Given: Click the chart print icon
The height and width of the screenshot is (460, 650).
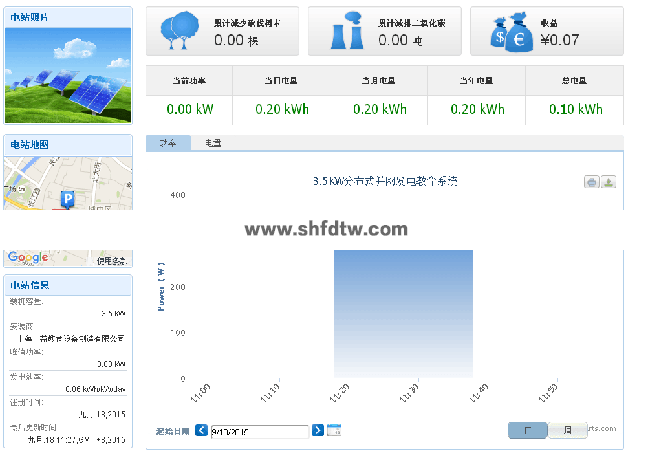Looking at the screenshot, I should [592, 182].
